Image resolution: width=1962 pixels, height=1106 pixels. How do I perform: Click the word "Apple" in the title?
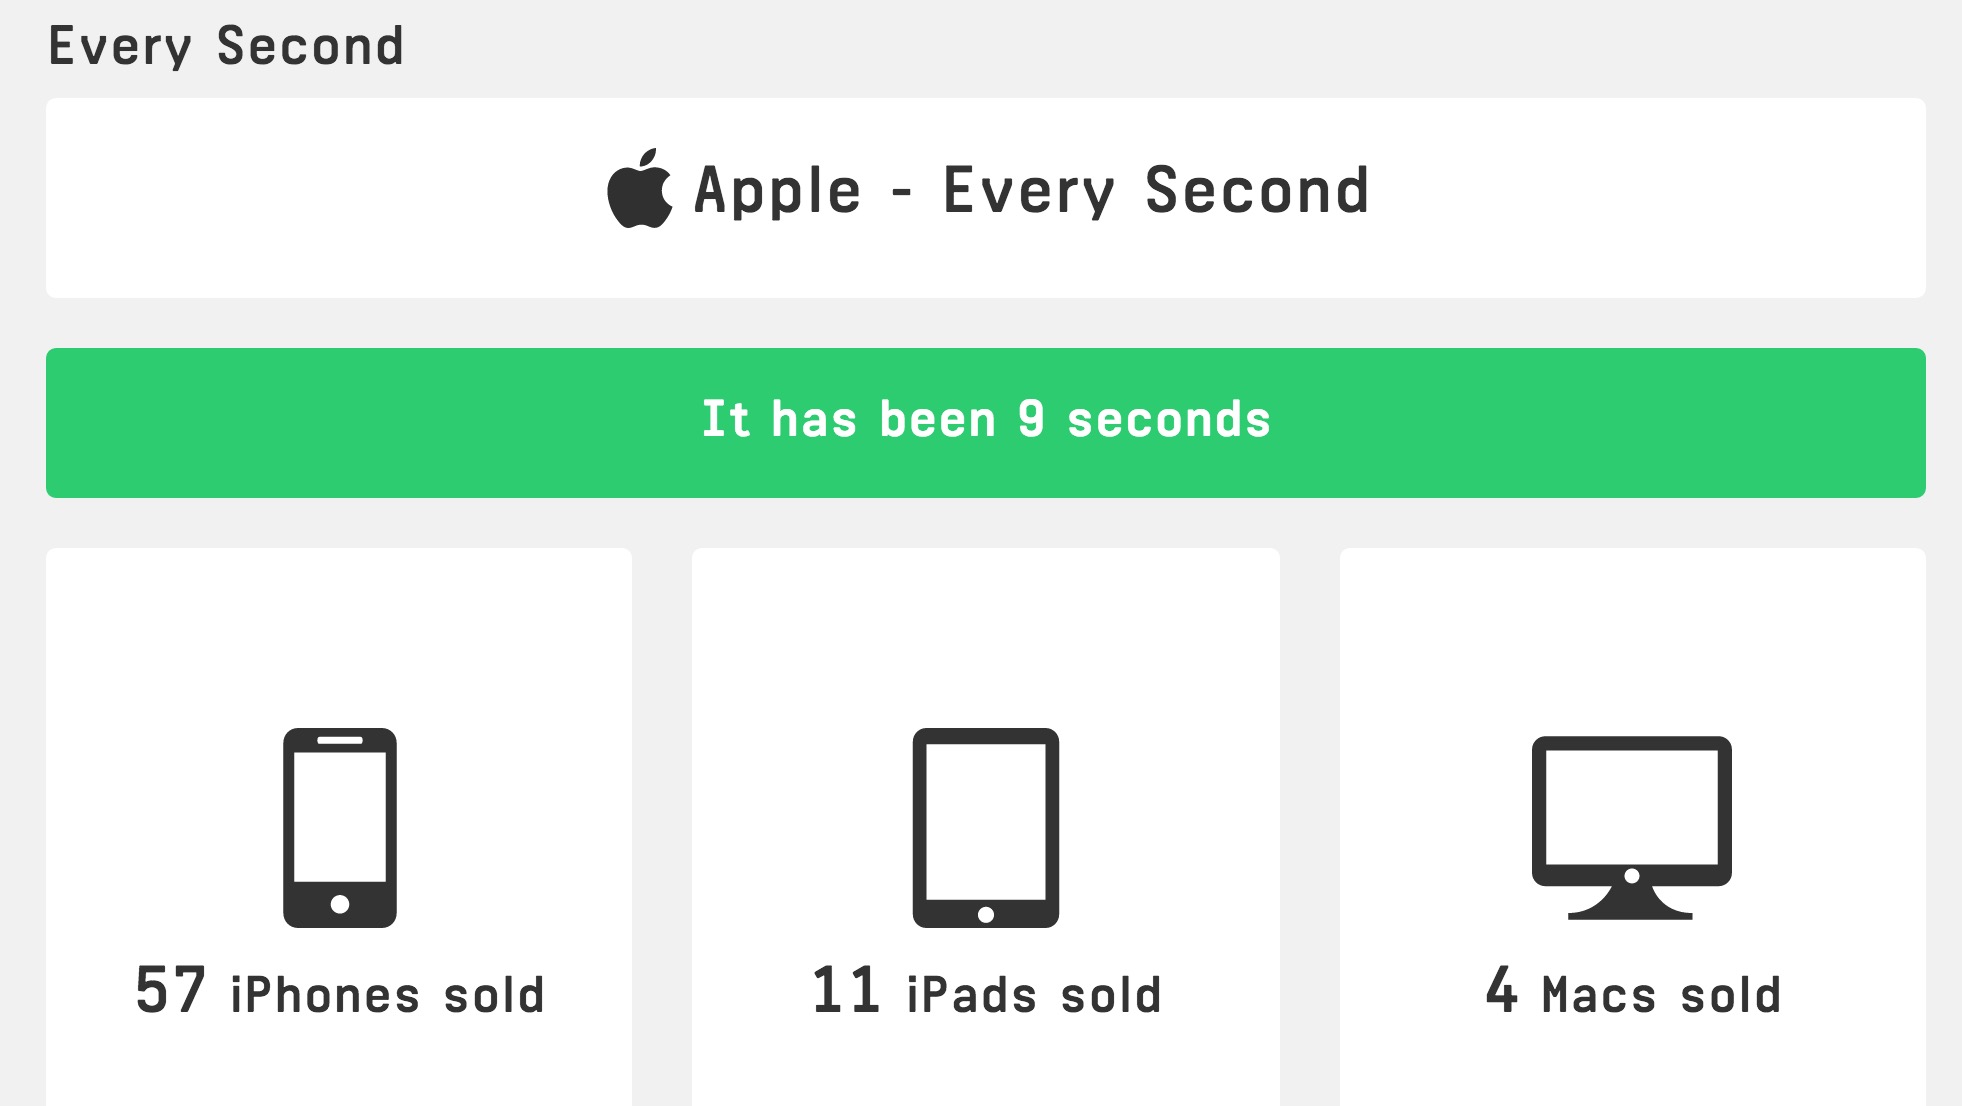click(x=777, y=190)
